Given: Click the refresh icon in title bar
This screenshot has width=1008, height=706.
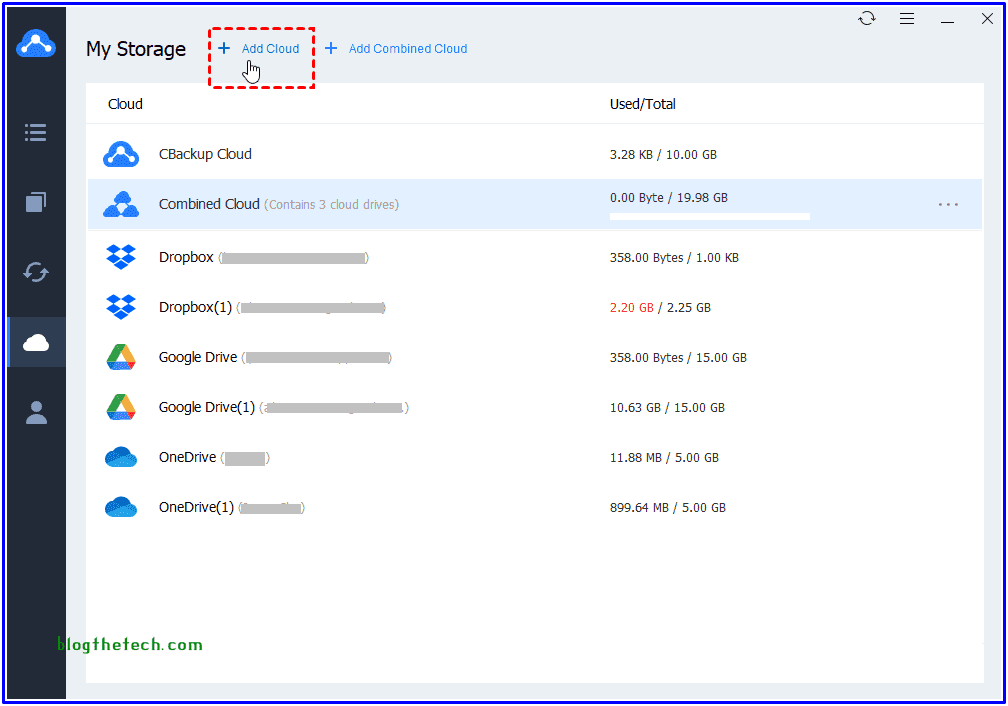Looking at the screenshot, I should (x=867, y=19).
